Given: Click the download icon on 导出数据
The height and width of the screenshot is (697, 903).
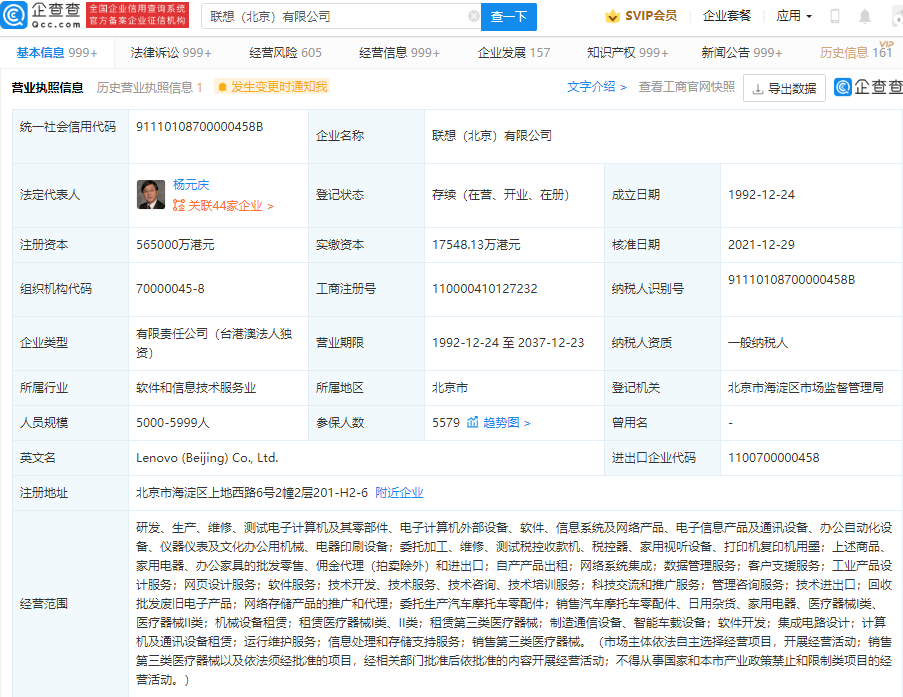Looking at the screenshot, I should point(758,89).
